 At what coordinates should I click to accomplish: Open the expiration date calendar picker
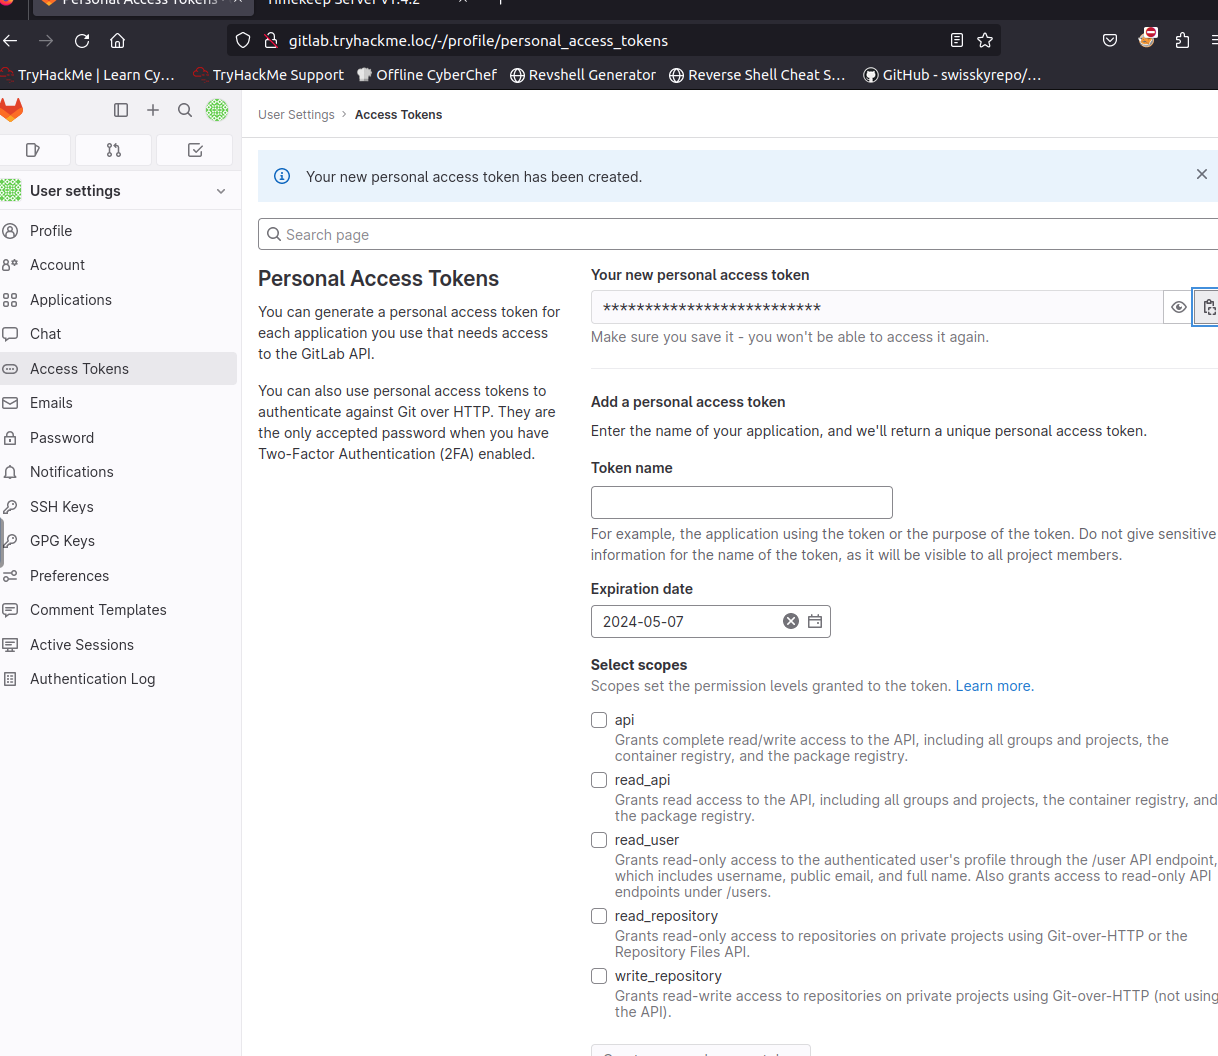tap(815, 621)
